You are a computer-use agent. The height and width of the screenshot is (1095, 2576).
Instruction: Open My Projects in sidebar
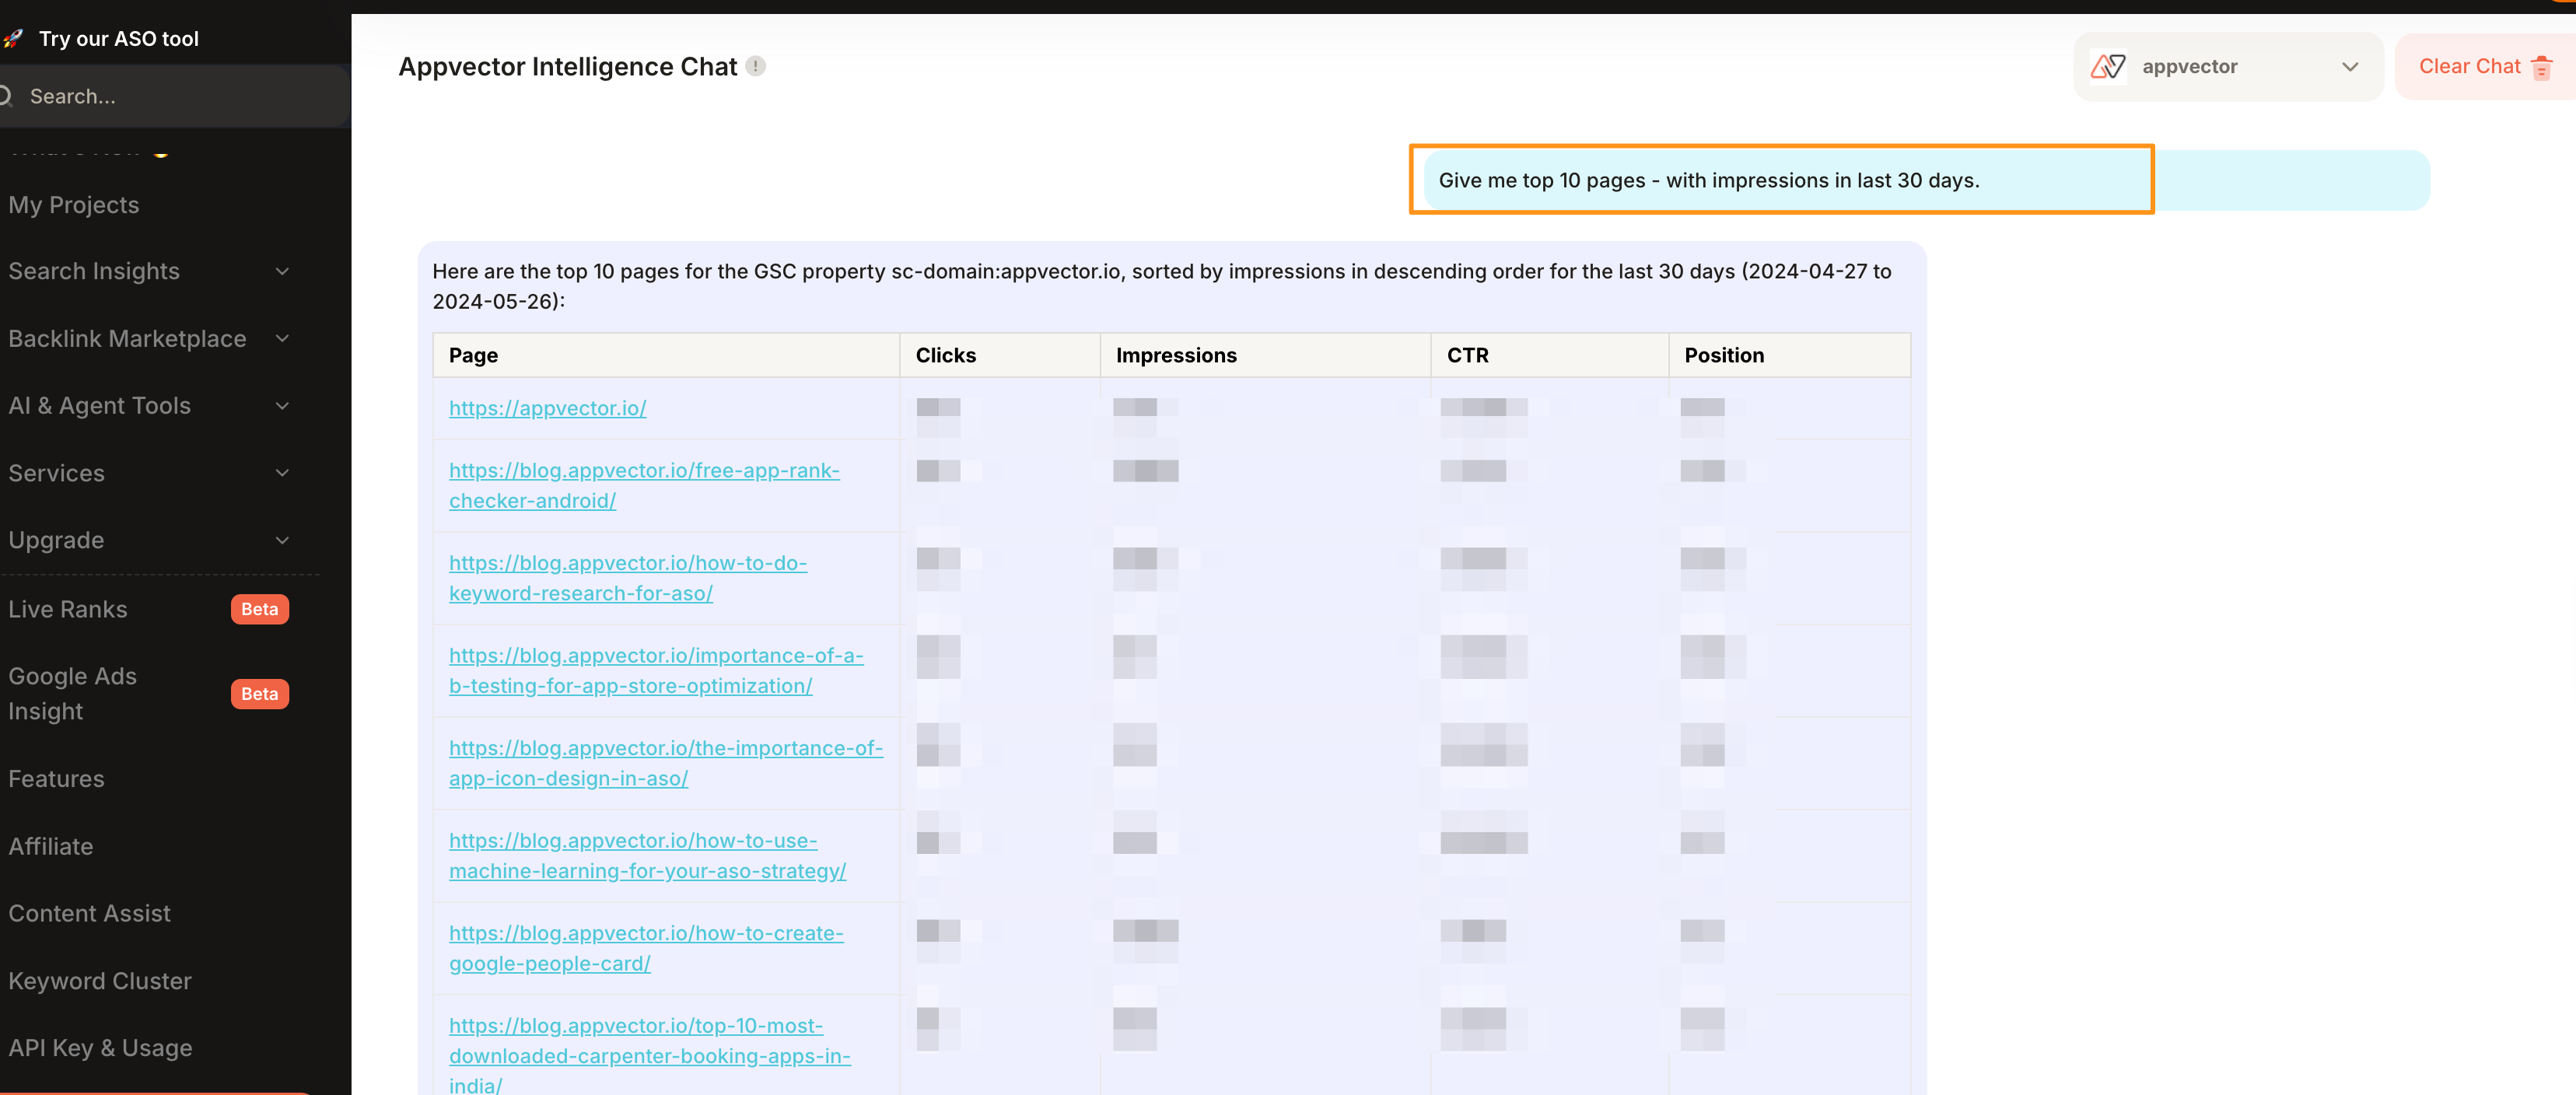click(x=74, y=205)
